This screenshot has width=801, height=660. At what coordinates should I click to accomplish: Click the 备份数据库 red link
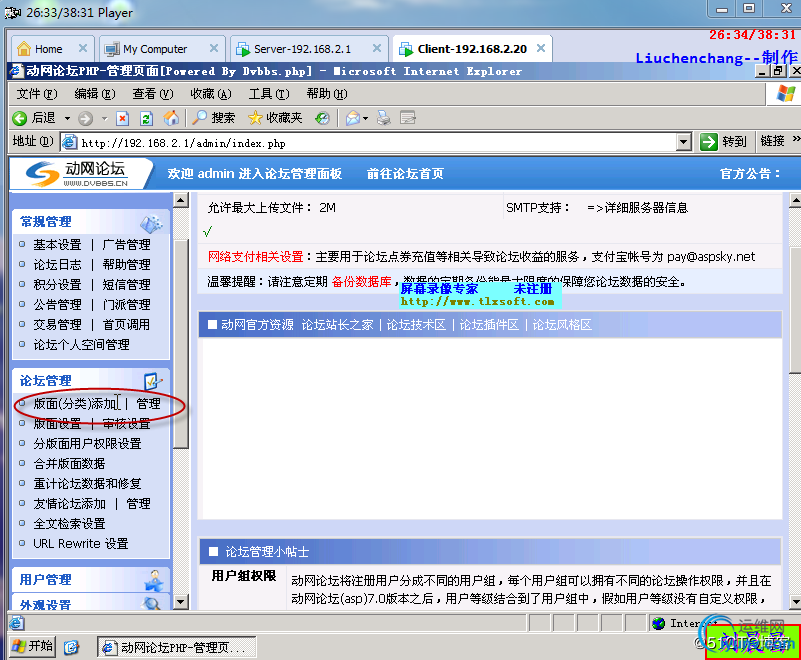[x=361, y=281]
